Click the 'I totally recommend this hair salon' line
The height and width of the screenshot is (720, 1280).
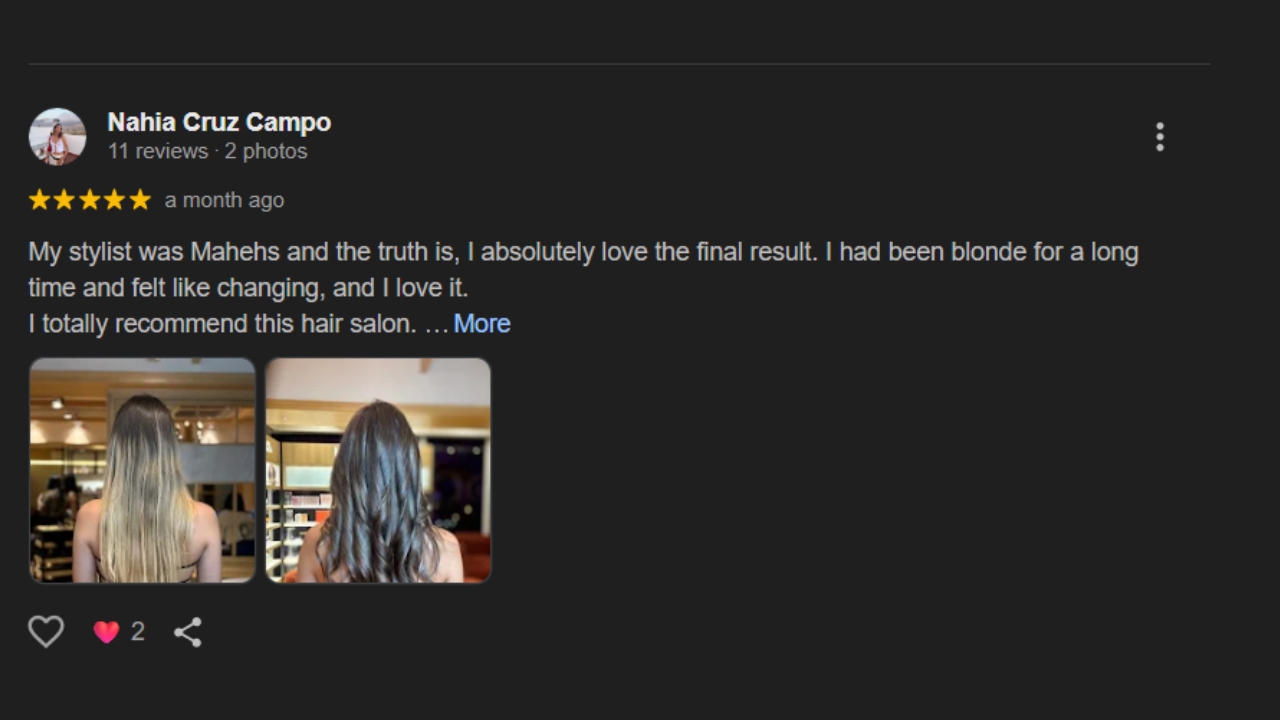pos(222,324)
